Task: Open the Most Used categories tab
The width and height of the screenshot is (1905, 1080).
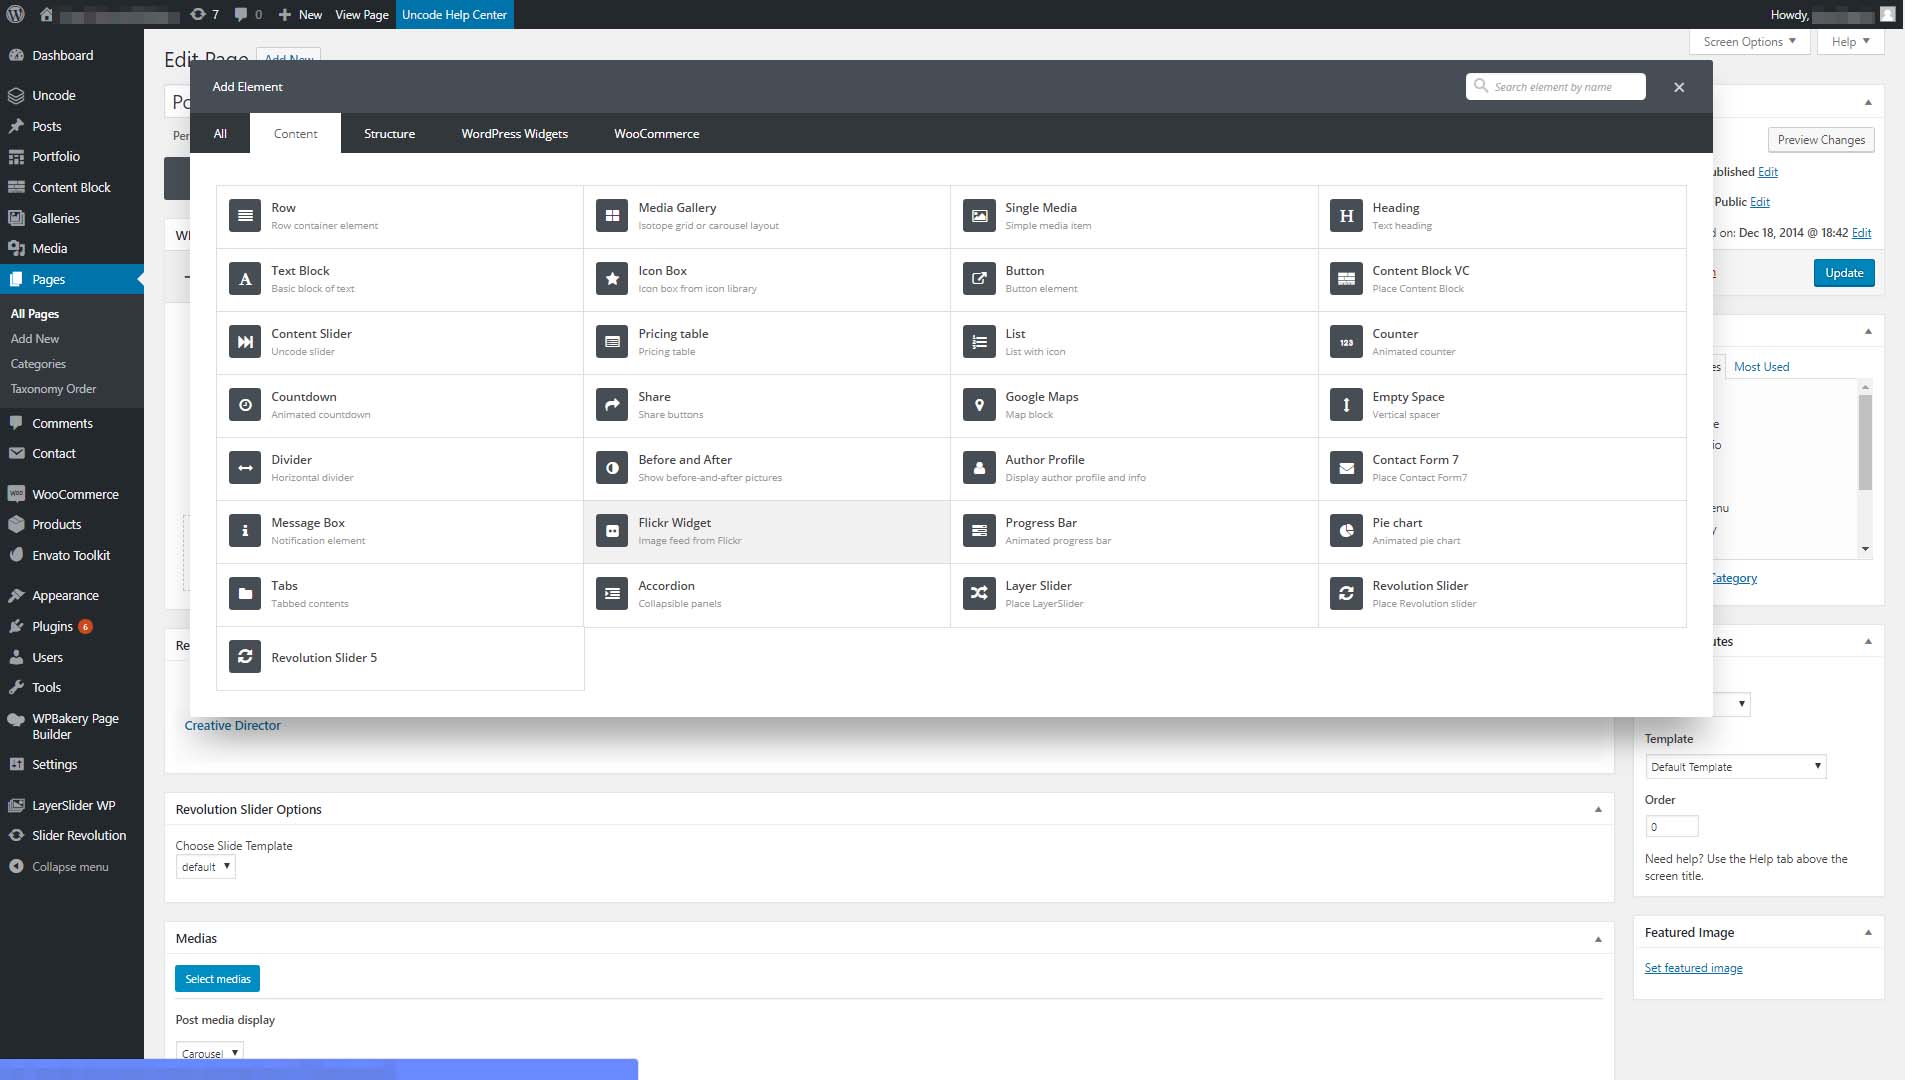Action: click(x=1761, y=367)
